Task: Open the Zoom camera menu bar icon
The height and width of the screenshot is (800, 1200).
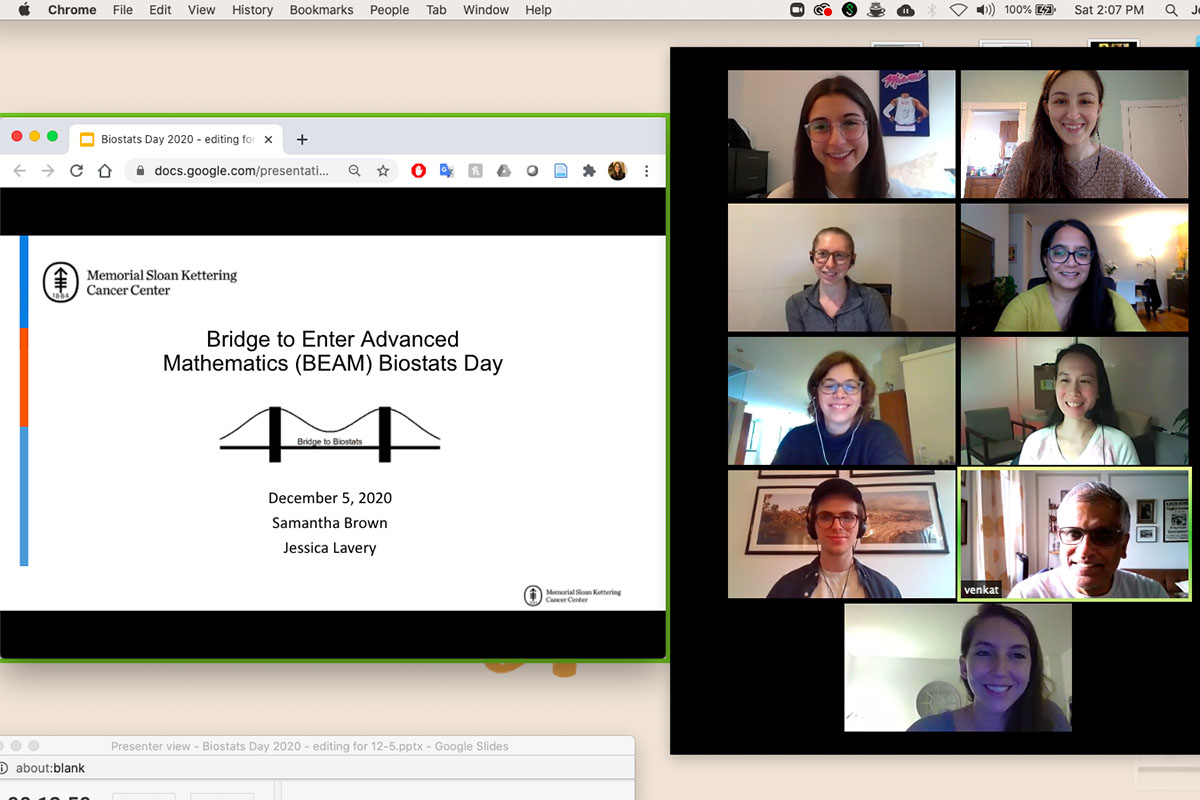Action: coord(797,10)
